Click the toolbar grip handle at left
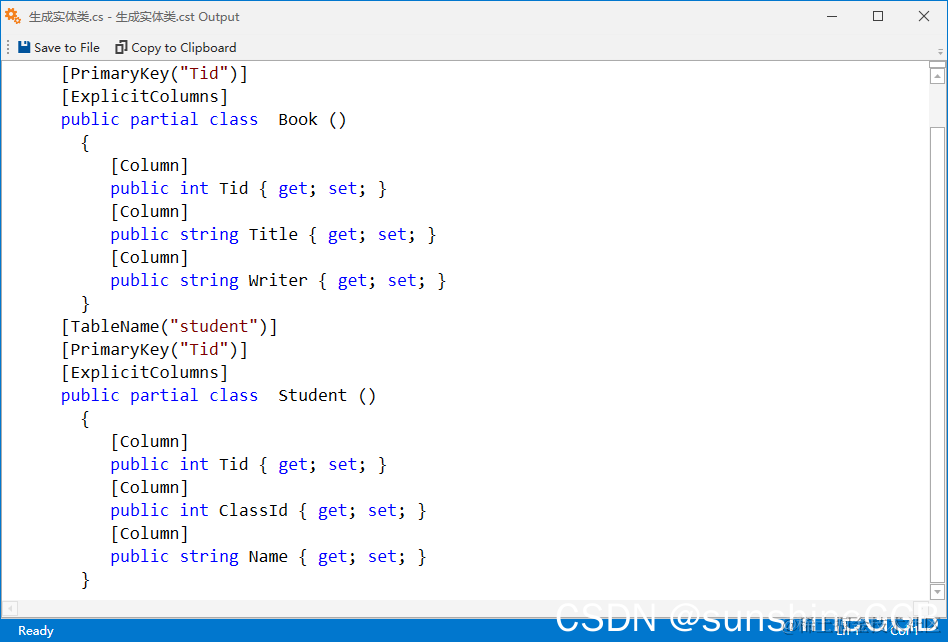948x642 pixels. tap(8, 47)
